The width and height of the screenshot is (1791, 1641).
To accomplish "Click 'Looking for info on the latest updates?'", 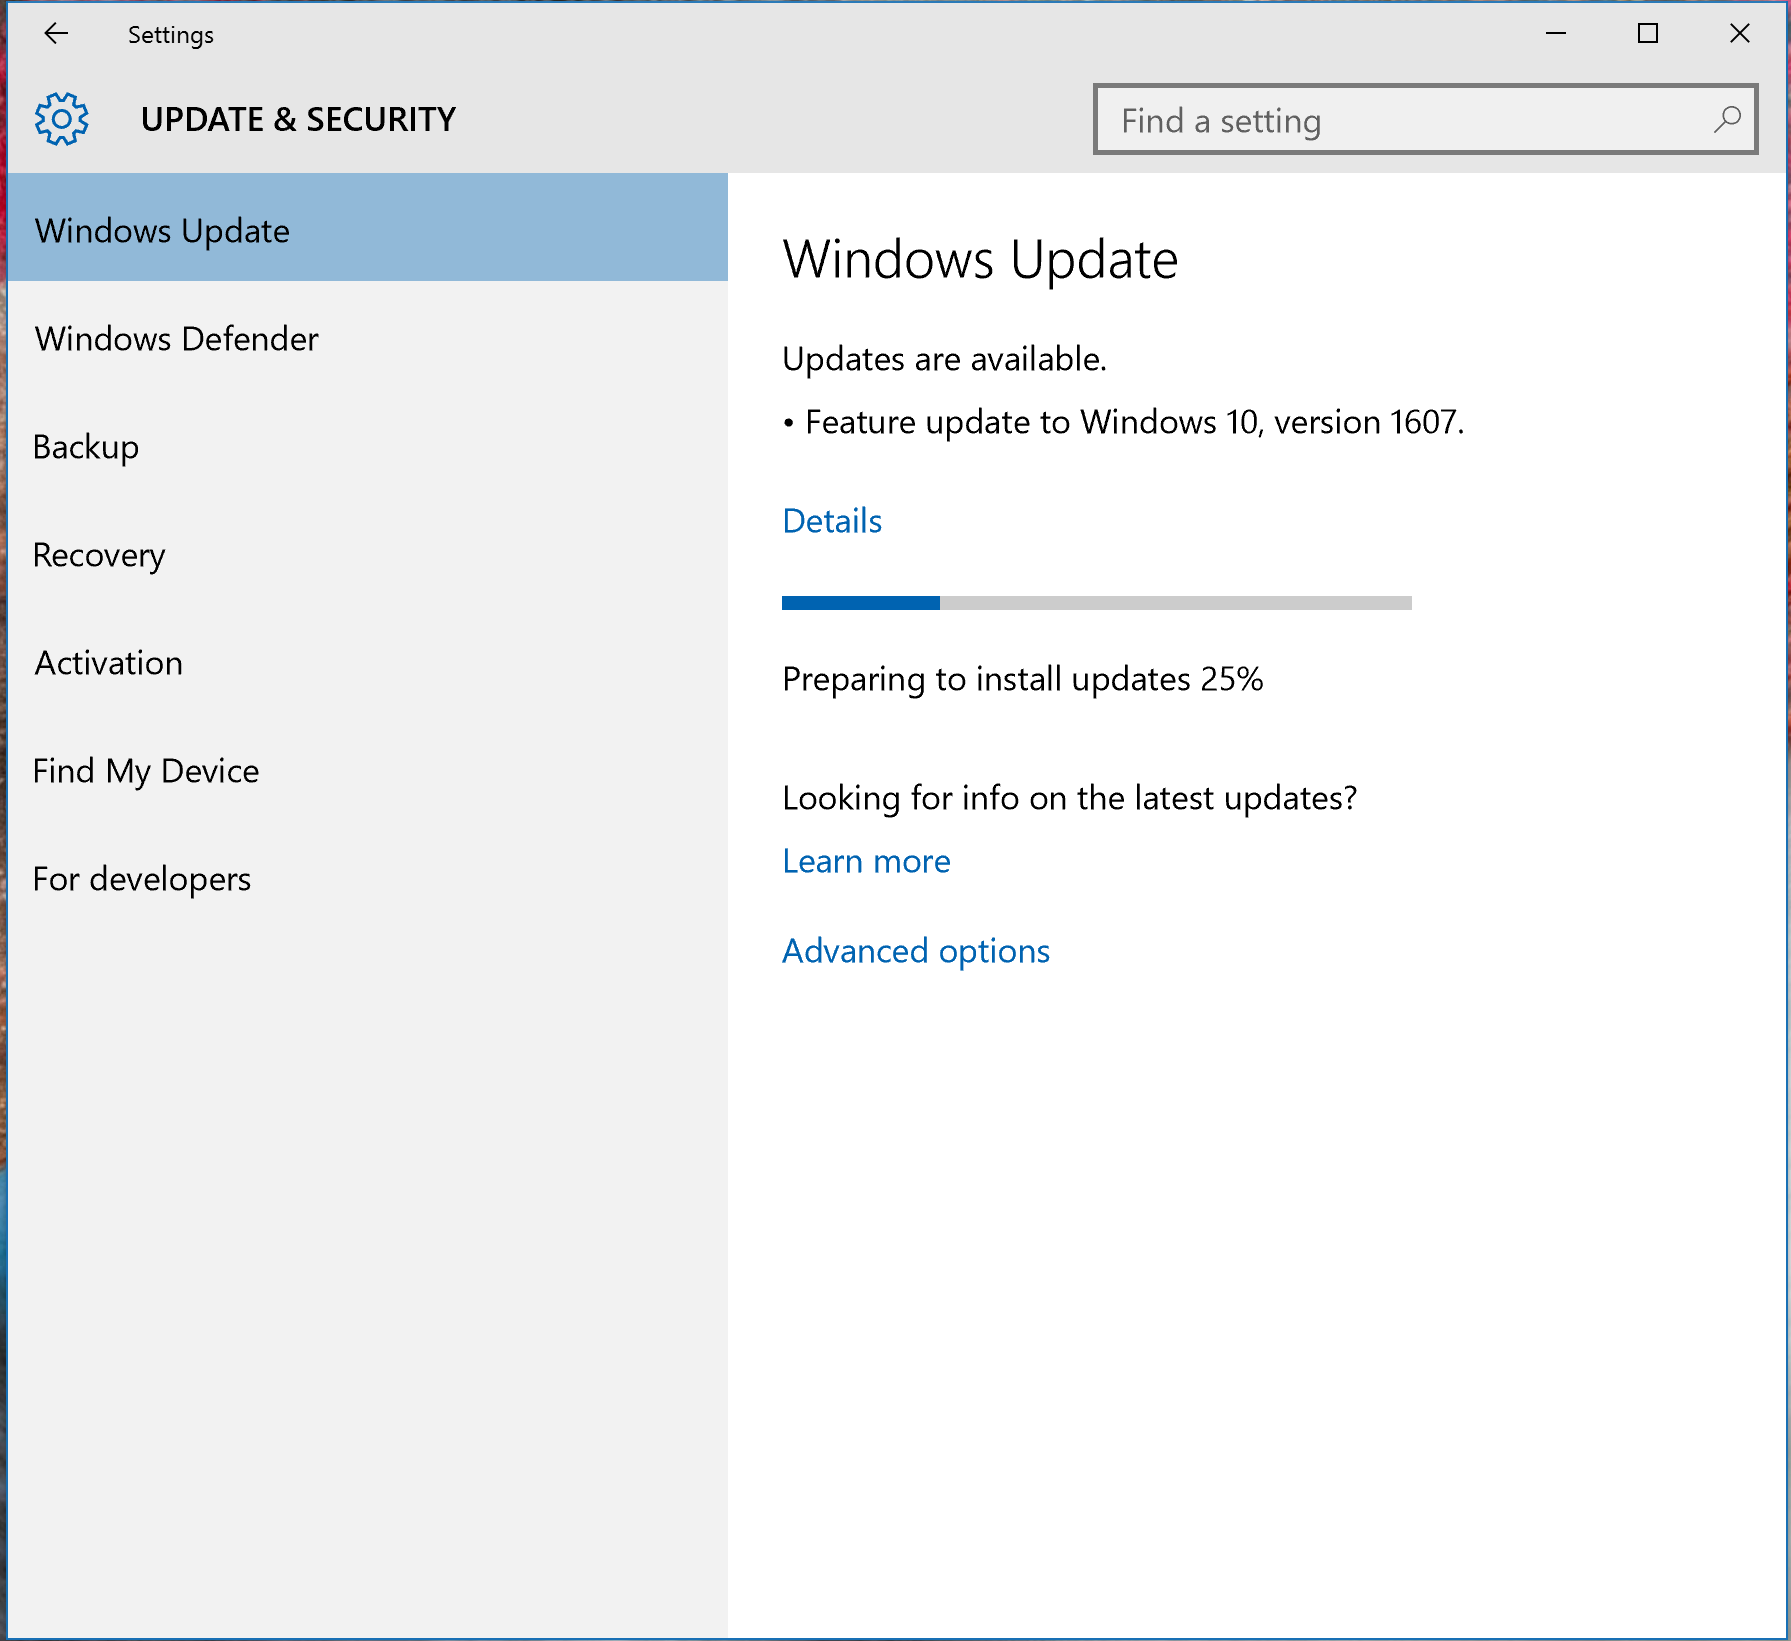I will click(1070, 798).
